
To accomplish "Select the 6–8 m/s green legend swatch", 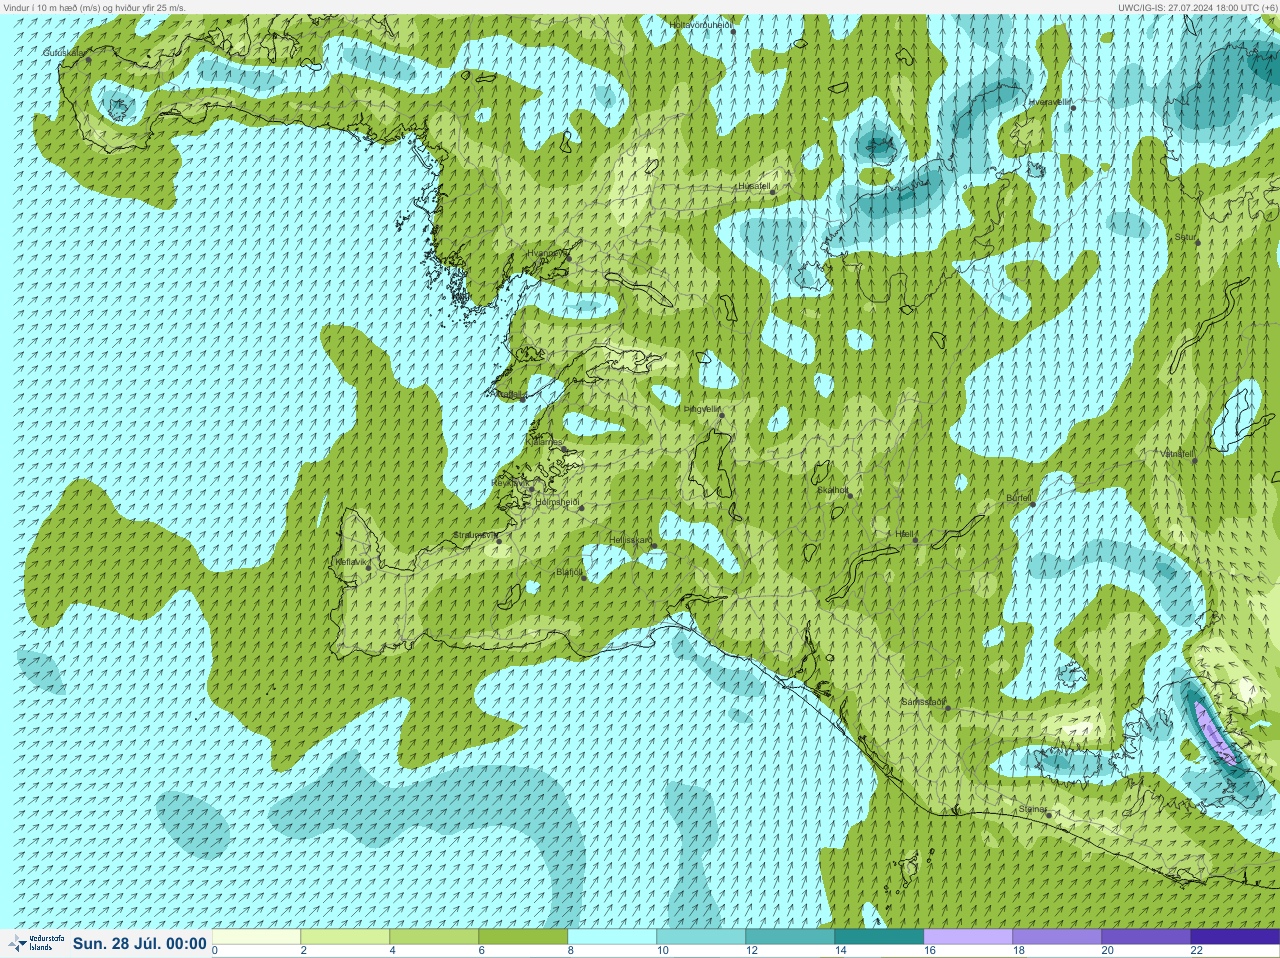I will pos(523,937).
